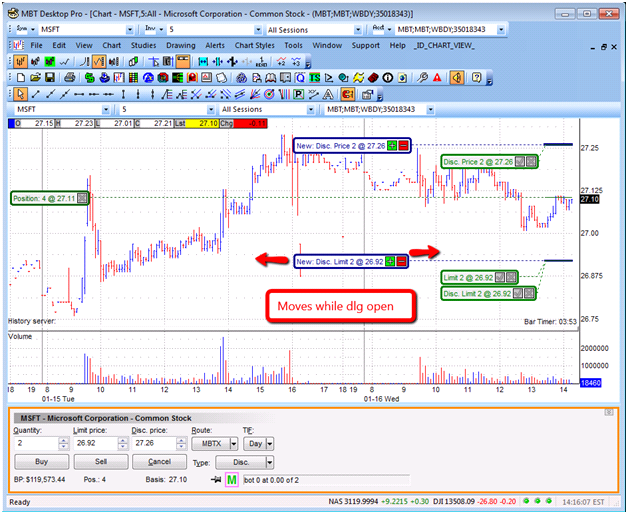Click green plus on New Disc. Limit label

point(390,262)
